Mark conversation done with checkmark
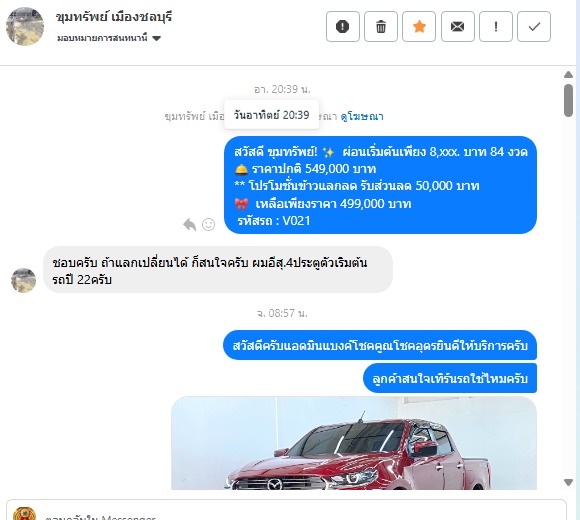 click(x=534, y=27)
